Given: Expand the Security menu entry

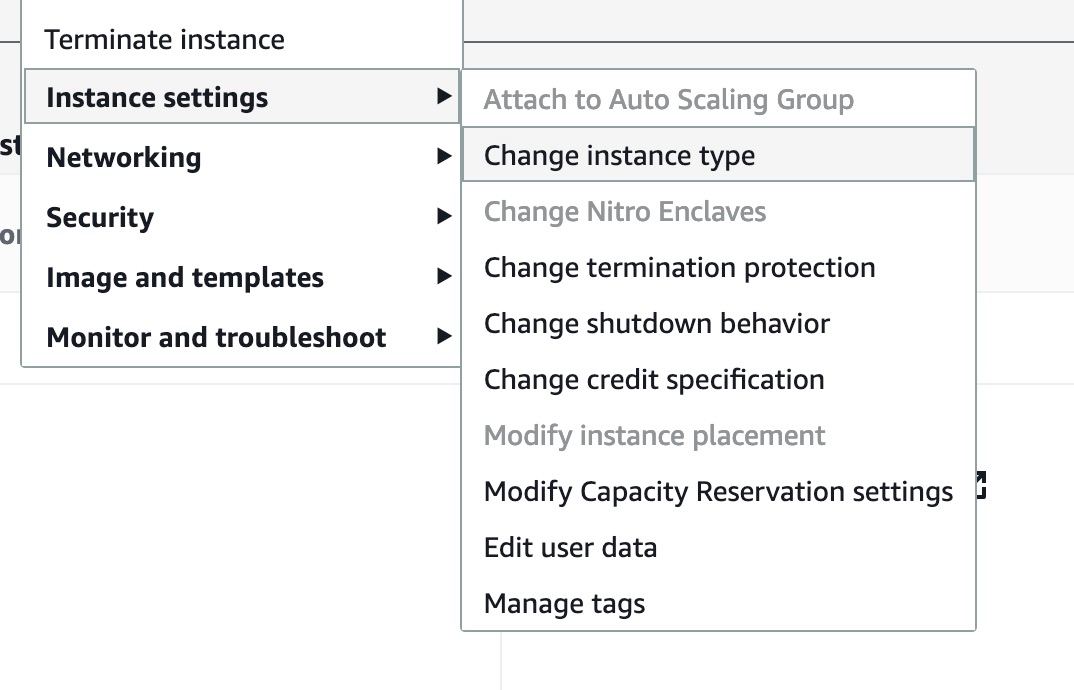Looking at the screenshot, I should click(x=242, y=217).
